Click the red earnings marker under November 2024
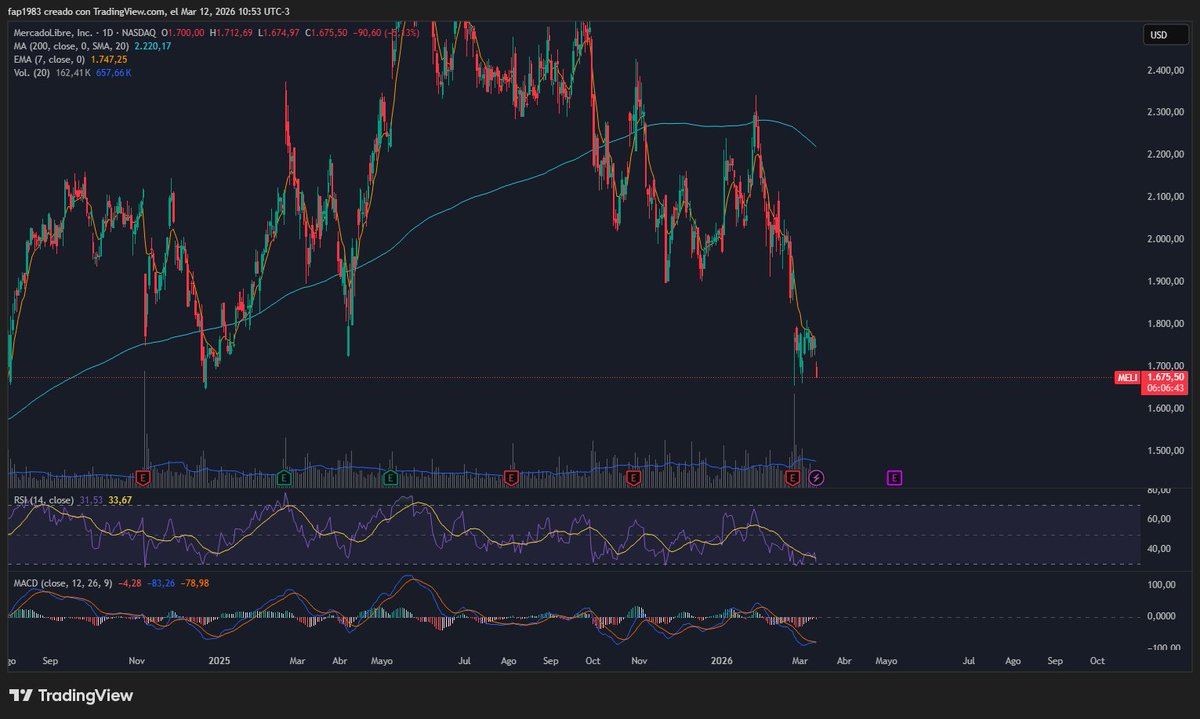The width and height of the screenshot is (1200, 719). [143, 478]
